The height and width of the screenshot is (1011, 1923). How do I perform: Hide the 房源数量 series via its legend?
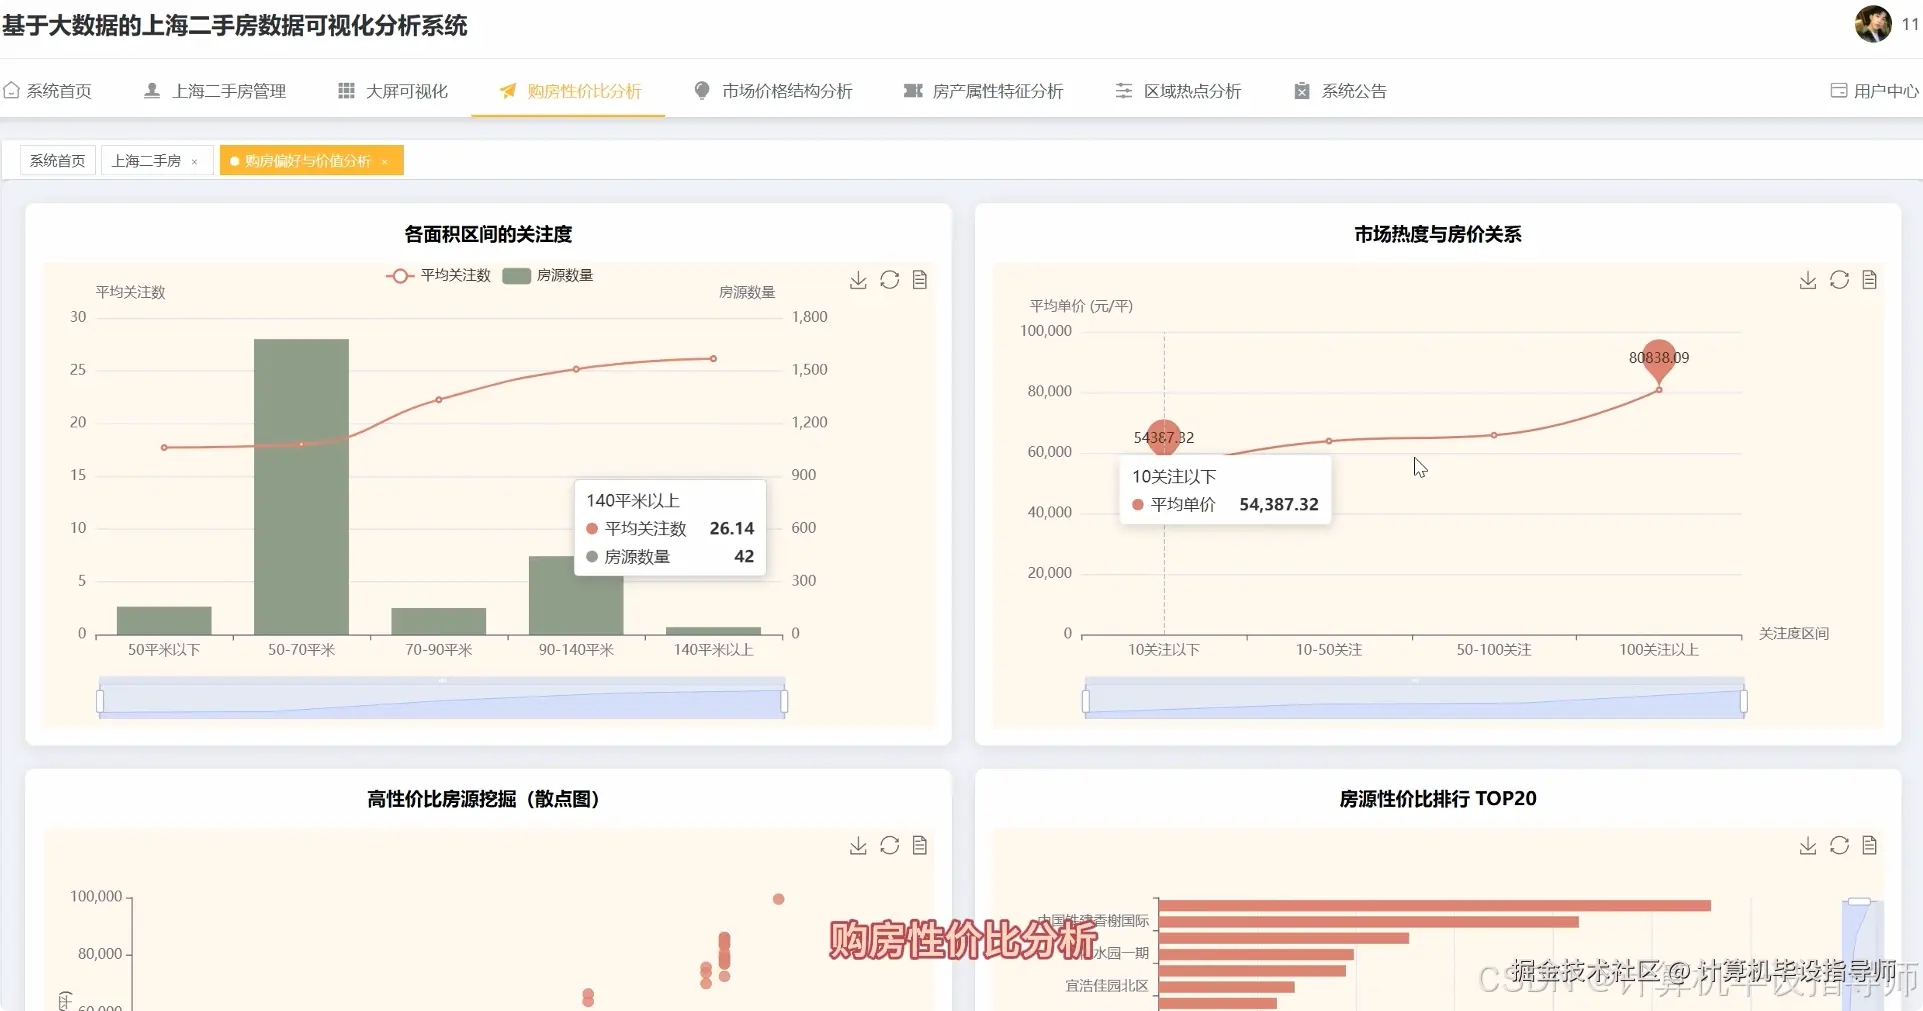click(x=549, y=276)
